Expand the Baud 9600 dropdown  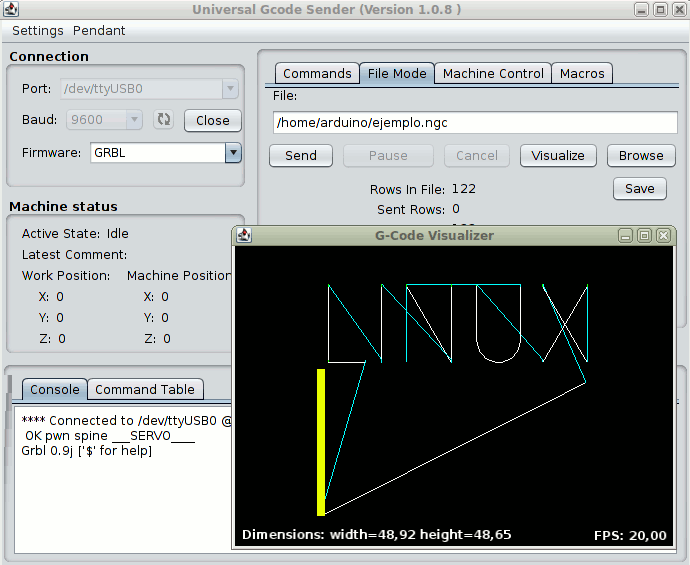click(134, 120)
